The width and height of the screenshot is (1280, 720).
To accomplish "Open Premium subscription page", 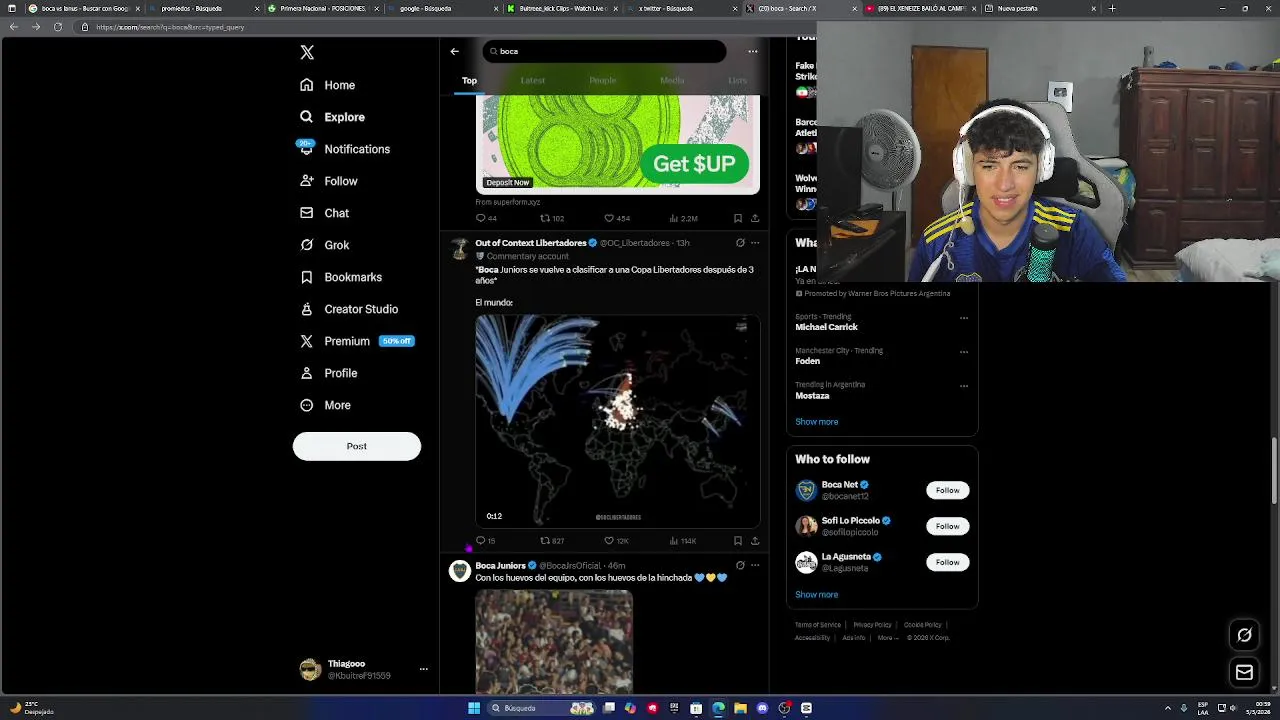I will click(355, 341).
